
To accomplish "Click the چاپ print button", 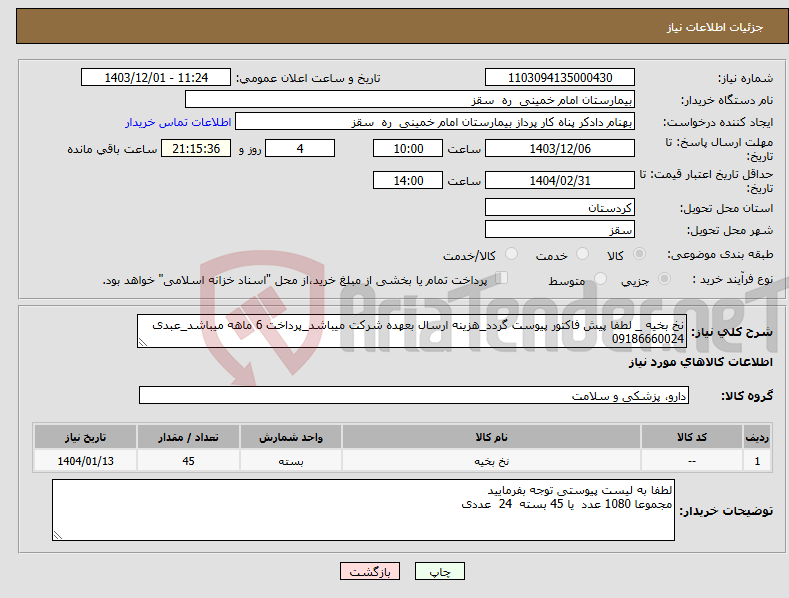I will click(440, 571).
